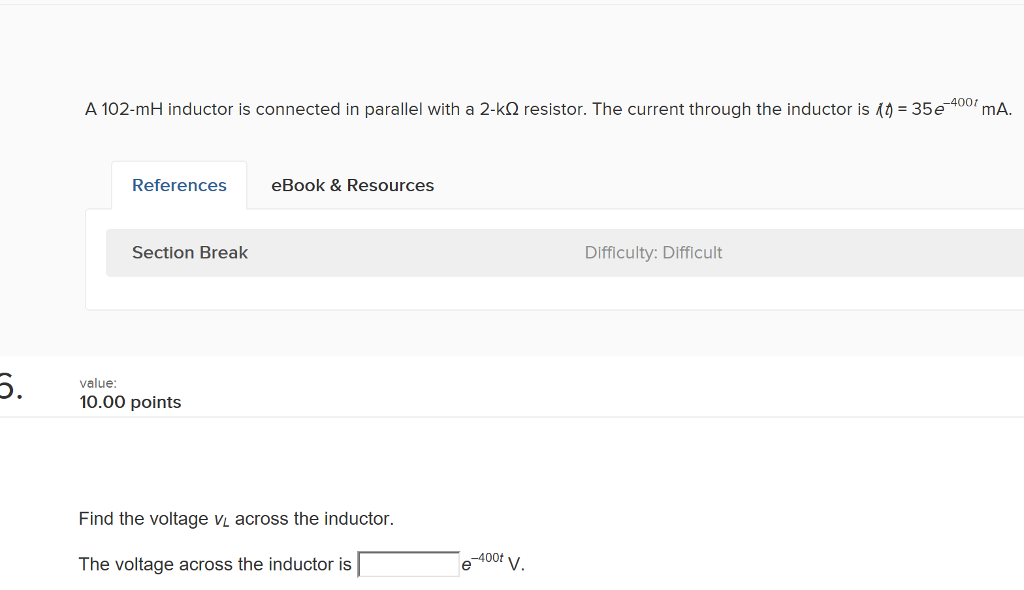Screen dimensions: 1024x590
Task: Click the question number 6
Action: pos(9,388)
